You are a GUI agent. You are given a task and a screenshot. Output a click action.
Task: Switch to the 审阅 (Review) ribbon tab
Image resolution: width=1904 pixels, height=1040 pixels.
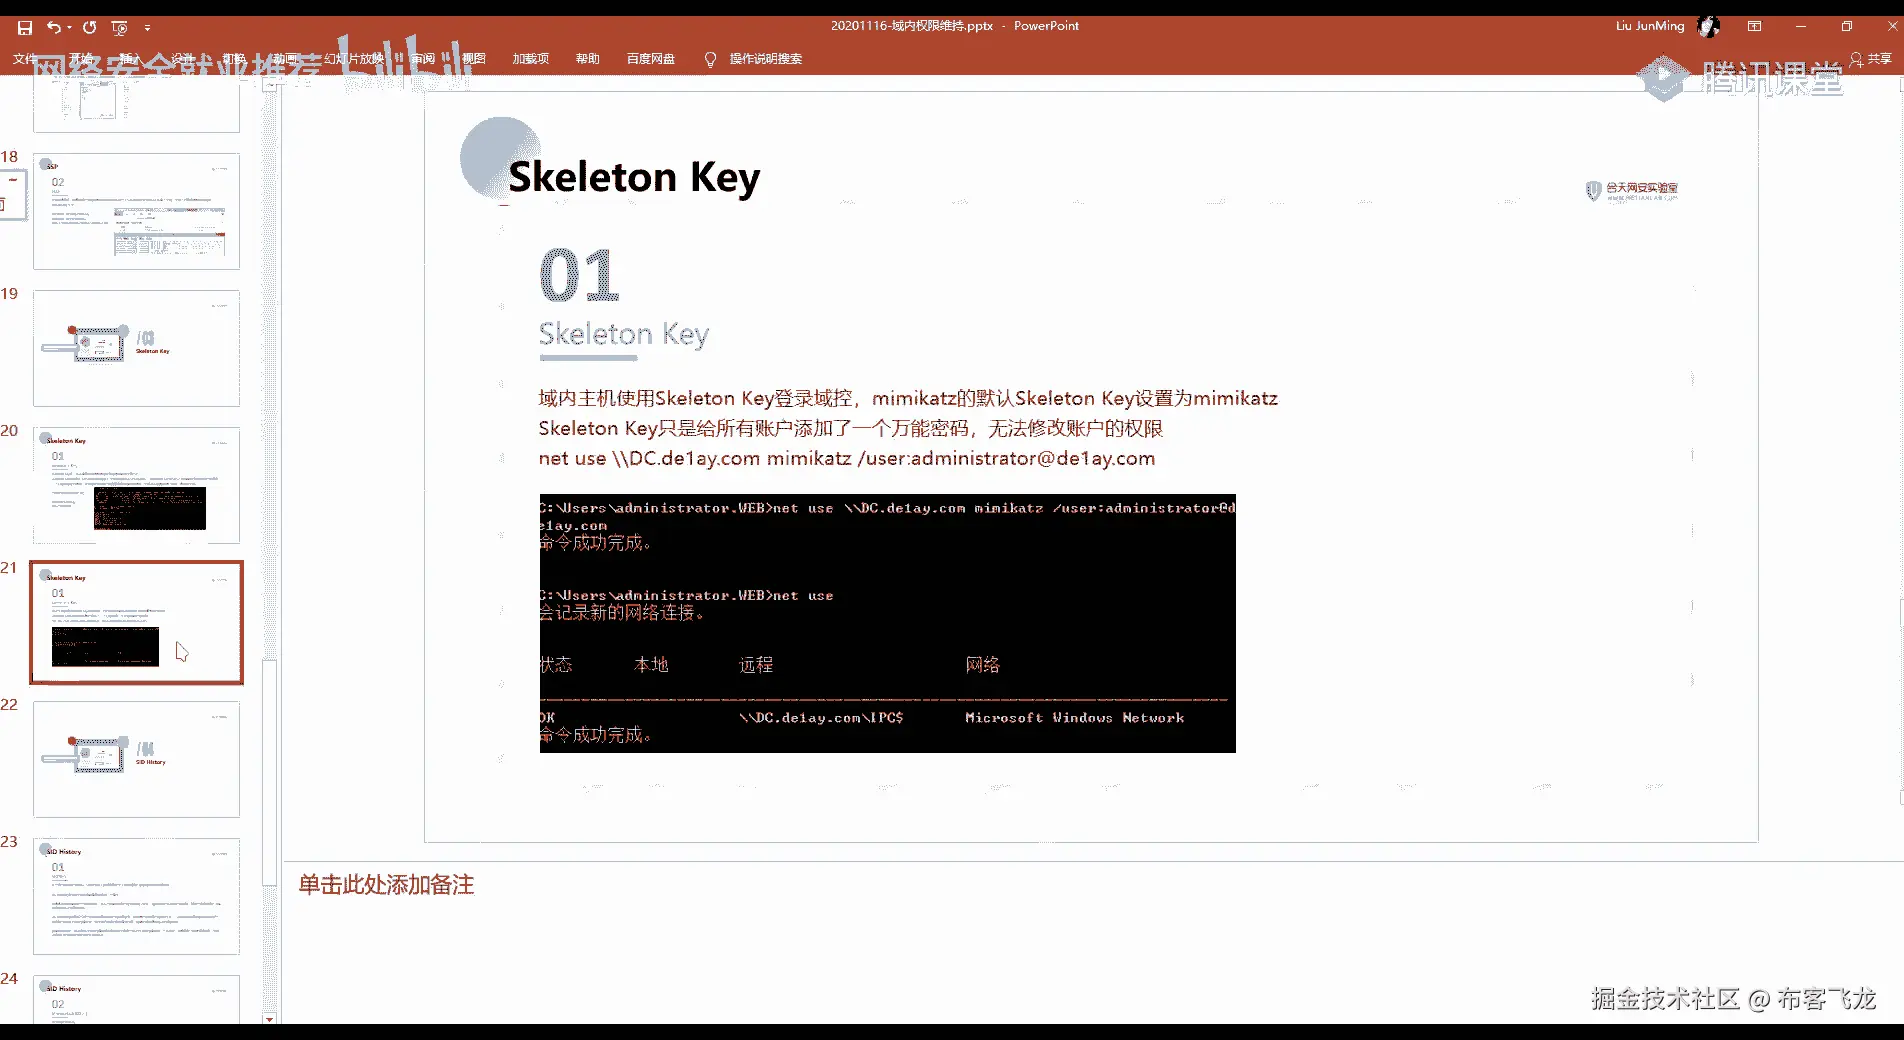422,59
